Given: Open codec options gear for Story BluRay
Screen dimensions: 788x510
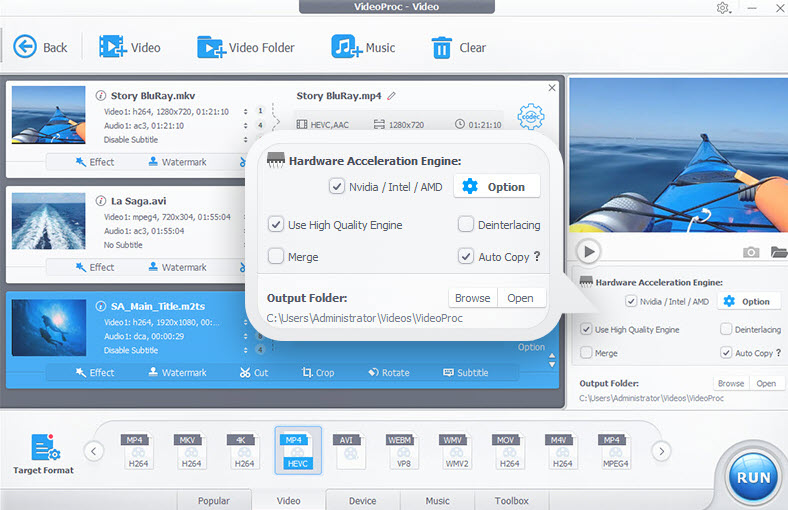Looking at the screenshot, I should click(x=531, y=117).
